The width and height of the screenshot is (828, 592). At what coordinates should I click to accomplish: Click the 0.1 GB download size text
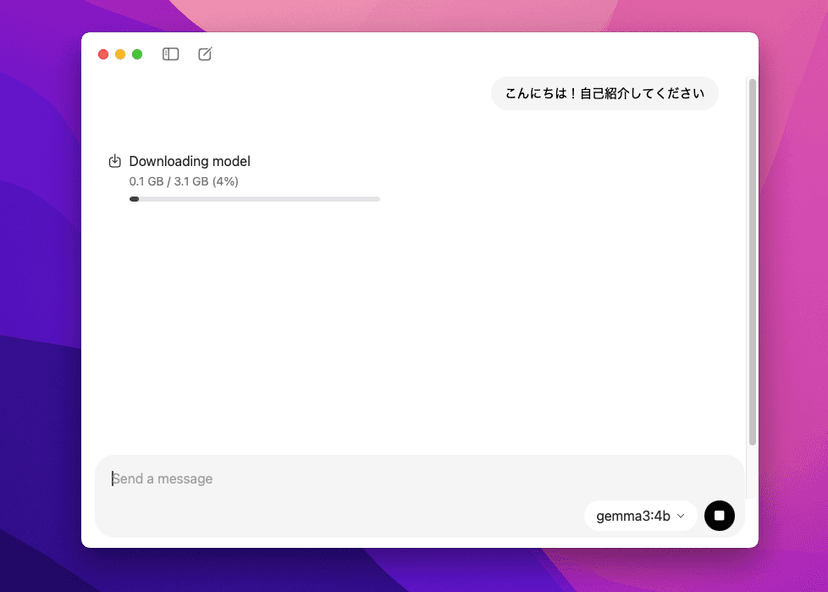click(x=183, y=181)
